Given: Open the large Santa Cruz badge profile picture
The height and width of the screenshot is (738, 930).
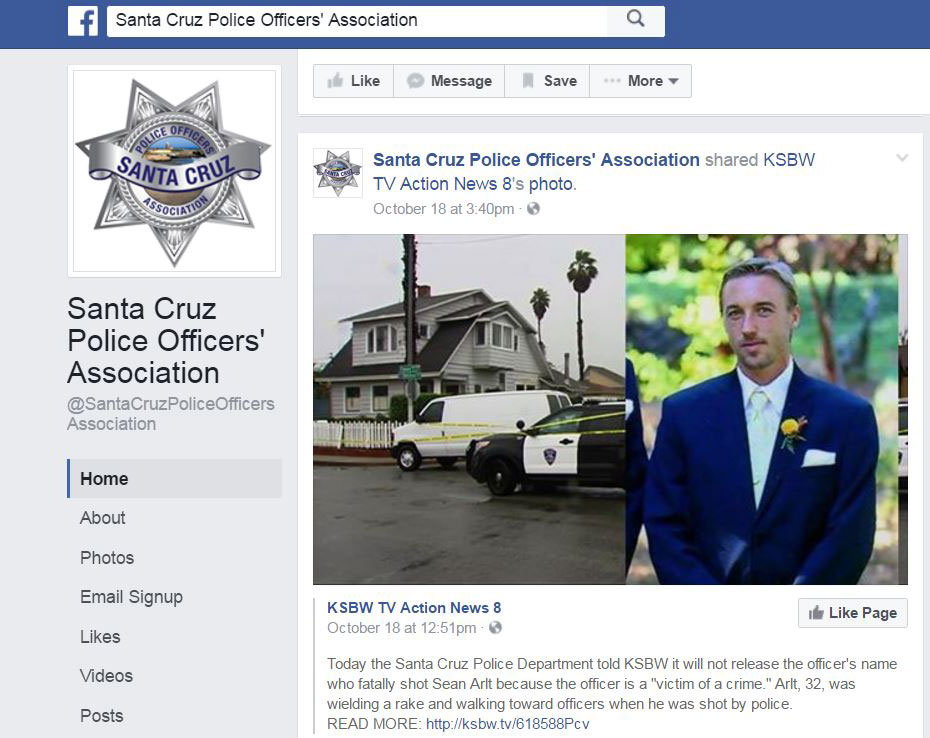Looking at the screenshot, I should pyautogui.click(x=174, y=171).
